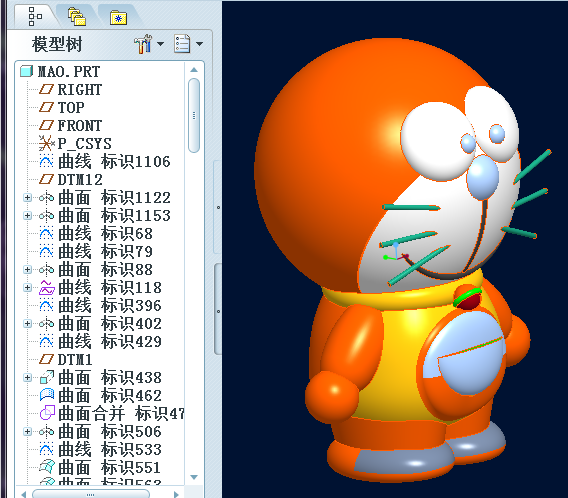
Task: Select the TOP tree entry
Action: tap(71, 108)
